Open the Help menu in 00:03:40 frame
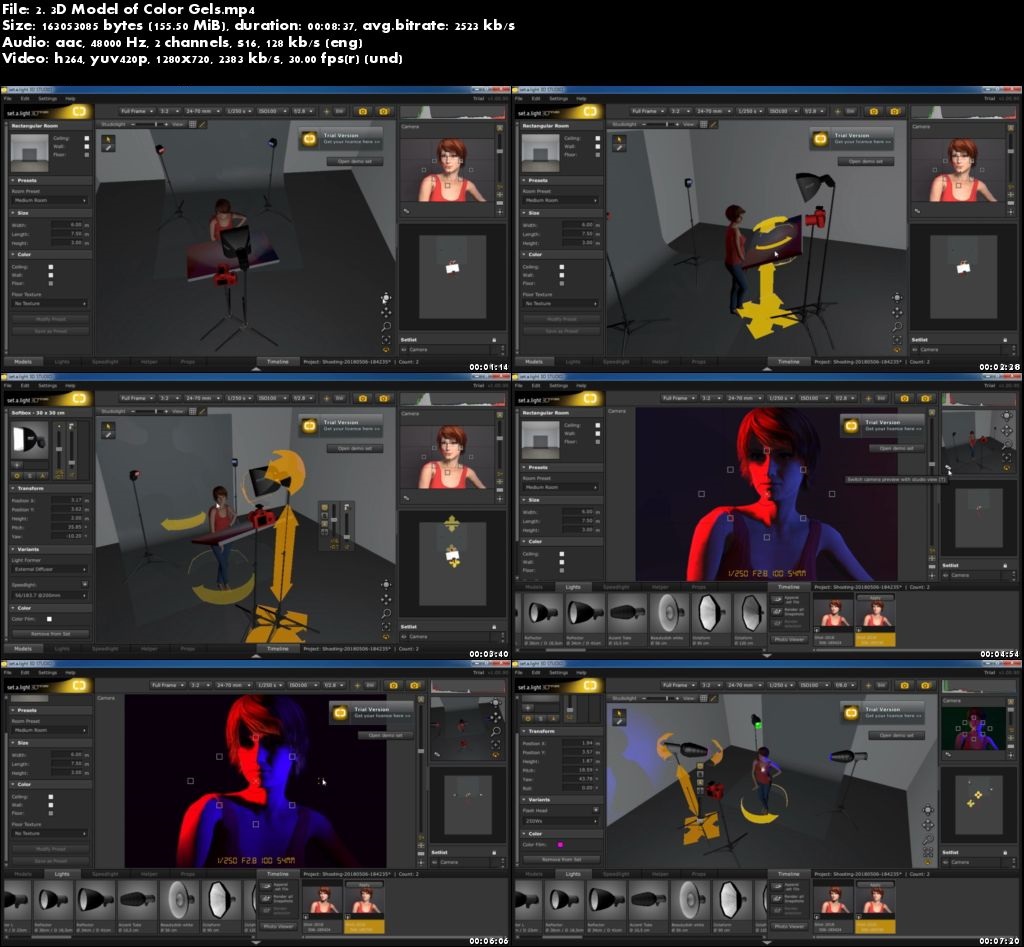Image resolution: width=1024 pixels, height=947 pixels. tap(70, 386)
